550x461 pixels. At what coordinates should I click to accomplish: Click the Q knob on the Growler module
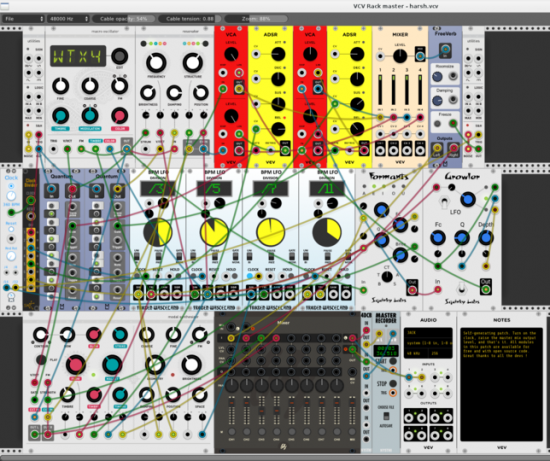[x=462, y=238]
